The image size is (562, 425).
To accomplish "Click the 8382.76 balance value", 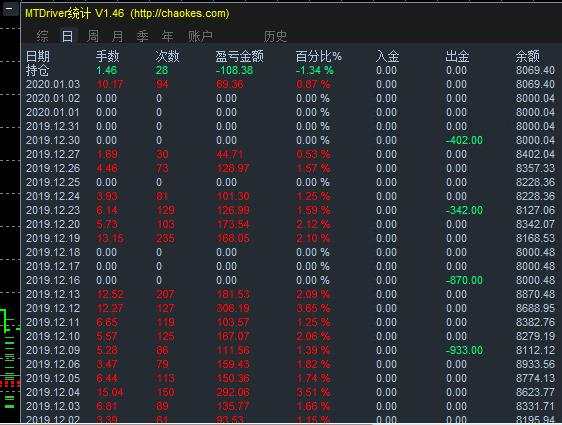I will click(535, 322).
